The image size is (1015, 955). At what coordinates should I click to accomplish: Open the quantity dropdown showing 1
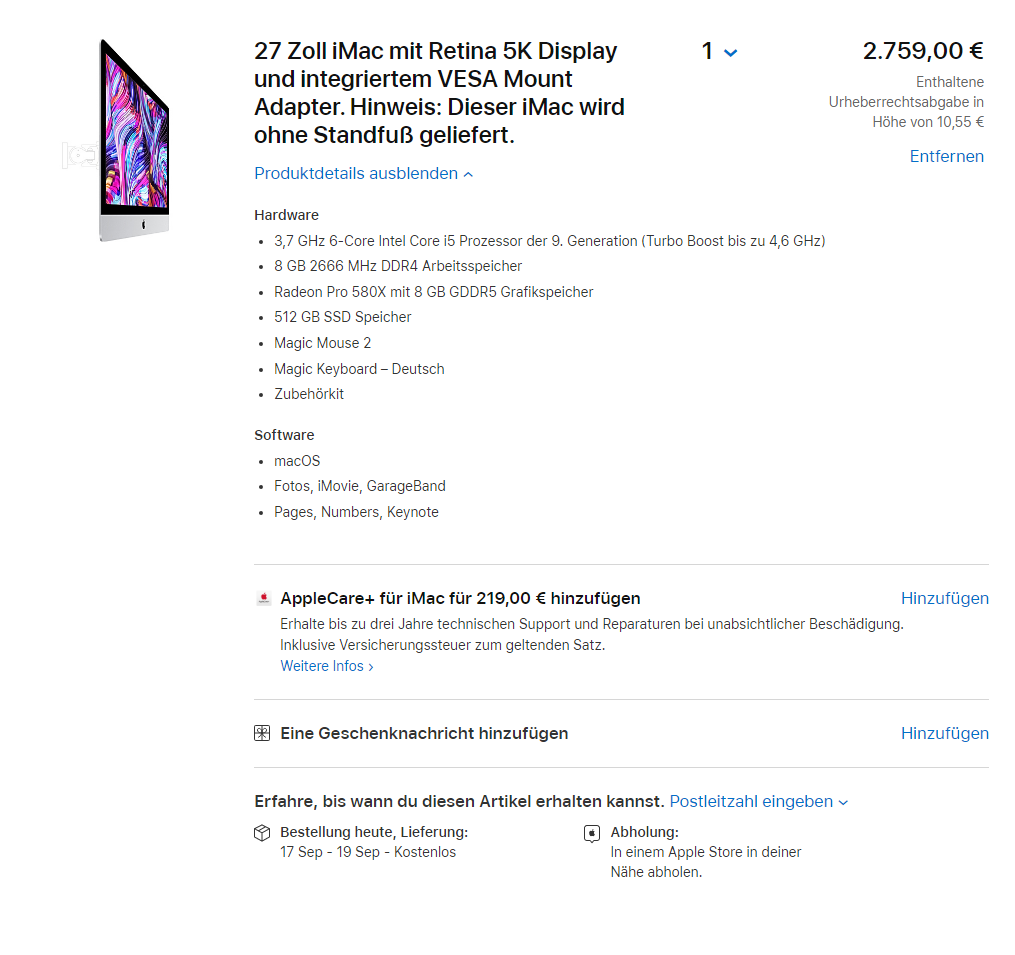[719, 51]
